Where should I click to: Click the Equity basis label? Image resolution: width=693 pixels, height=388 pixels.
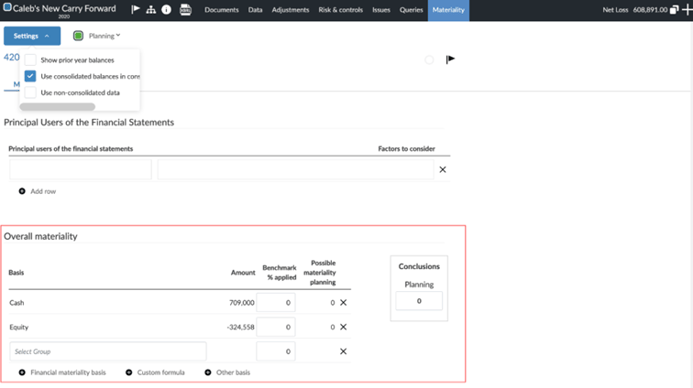[x=19, y=327]
